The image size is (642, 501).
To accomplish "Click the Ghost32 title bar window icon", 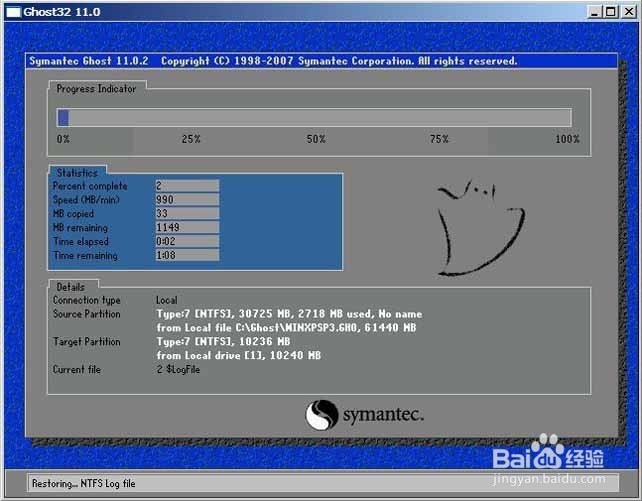I will pyautogui.click(x=13, y=12).
